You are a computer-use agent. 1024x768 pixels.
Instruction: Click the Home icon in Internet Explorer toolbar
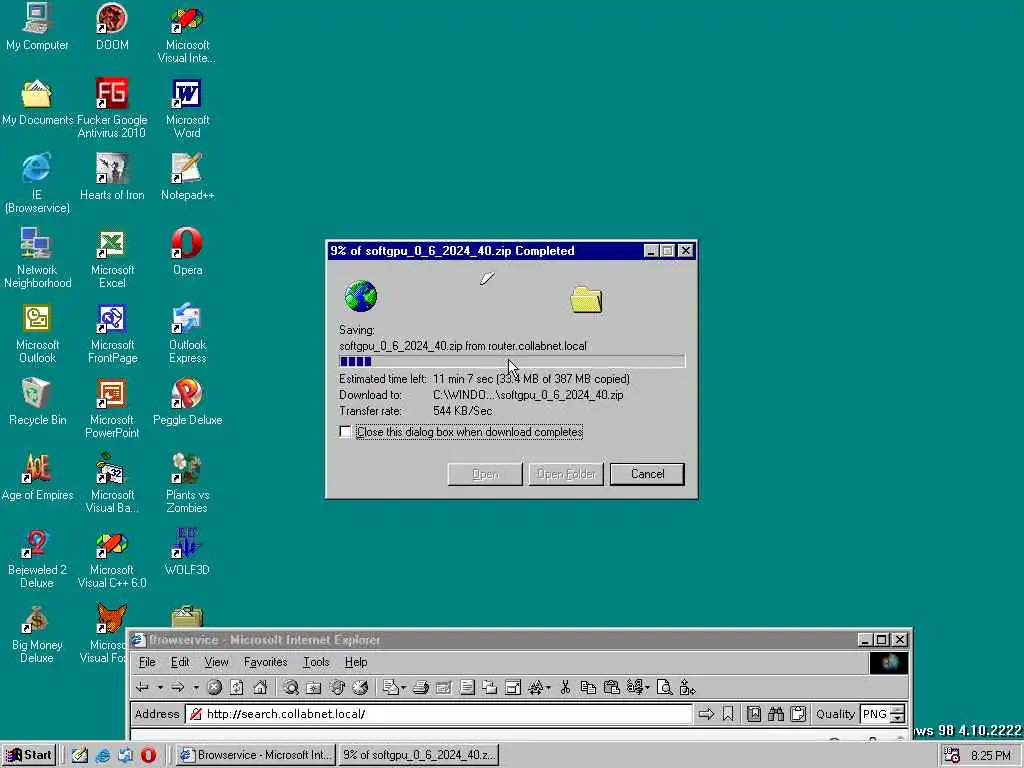260,687
